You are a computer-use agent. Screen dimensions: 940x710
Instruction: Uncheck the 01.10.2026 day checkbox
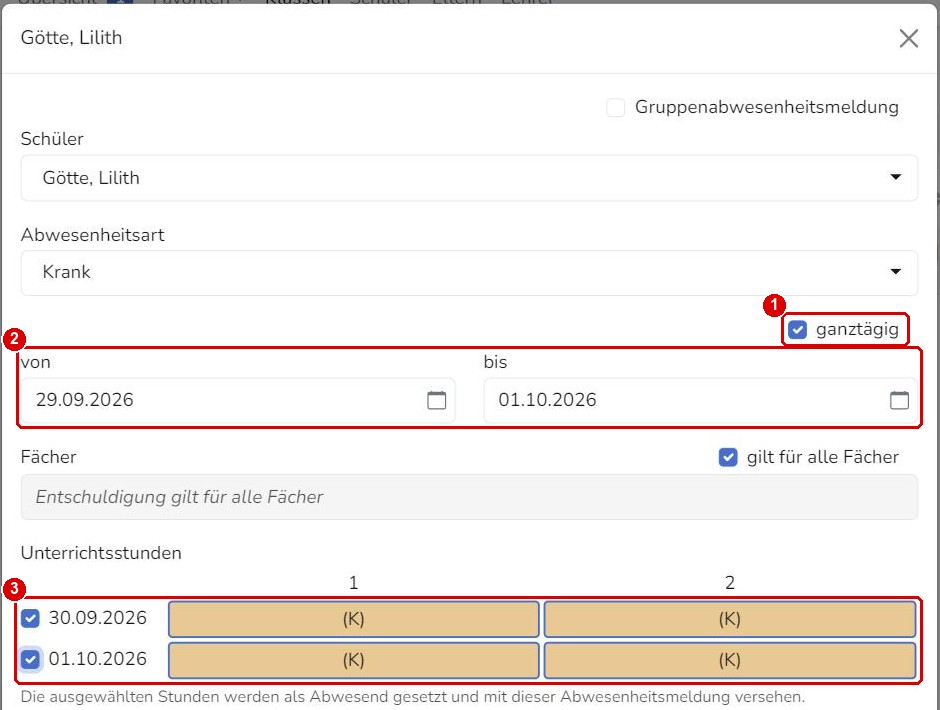30,660
